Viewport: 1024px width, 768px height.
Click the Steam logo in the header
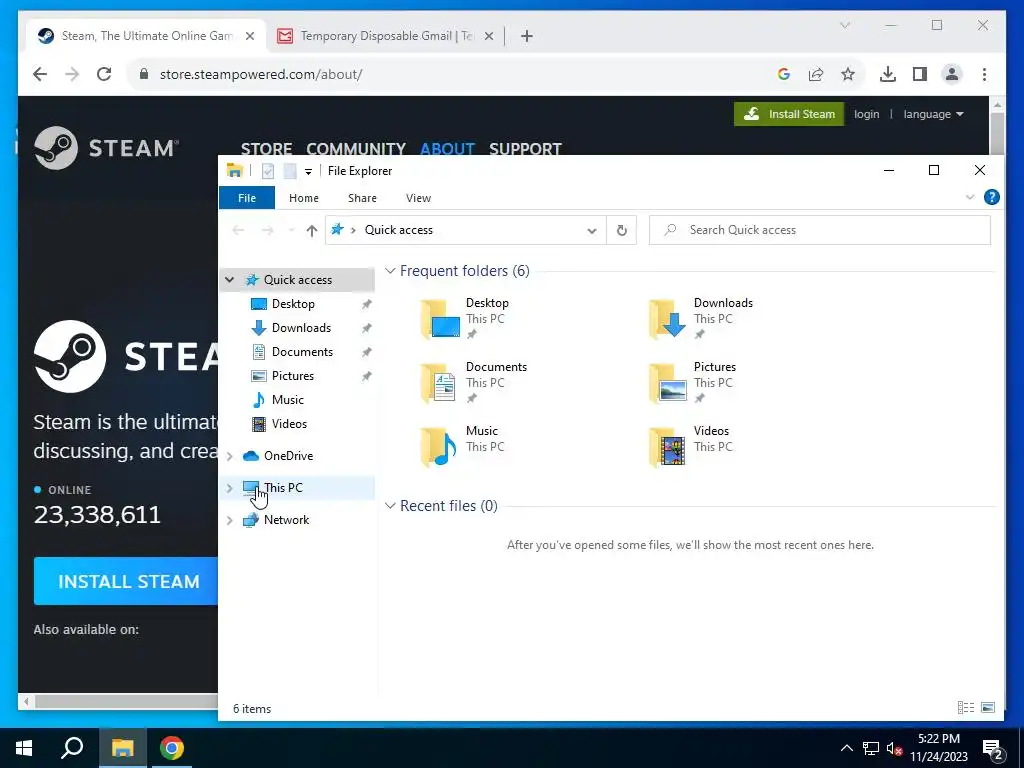click(106, 148)
